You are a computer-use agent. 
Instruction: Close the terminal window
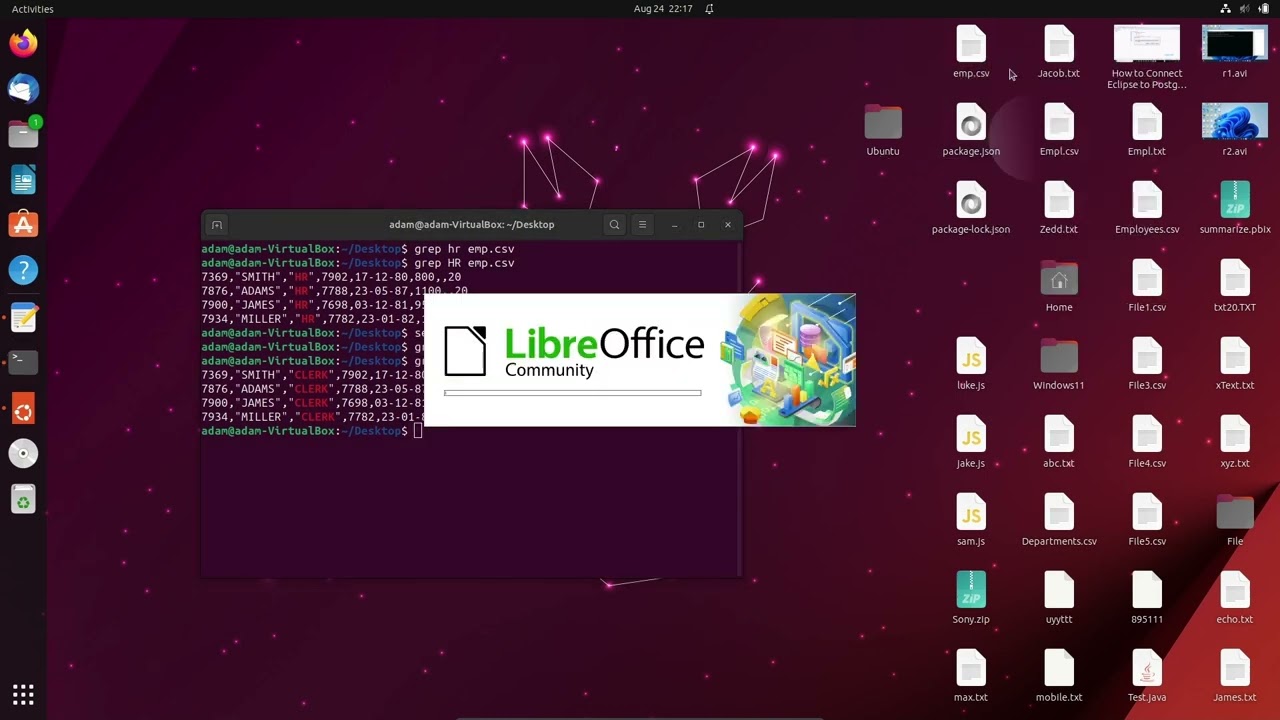point(728,225)
